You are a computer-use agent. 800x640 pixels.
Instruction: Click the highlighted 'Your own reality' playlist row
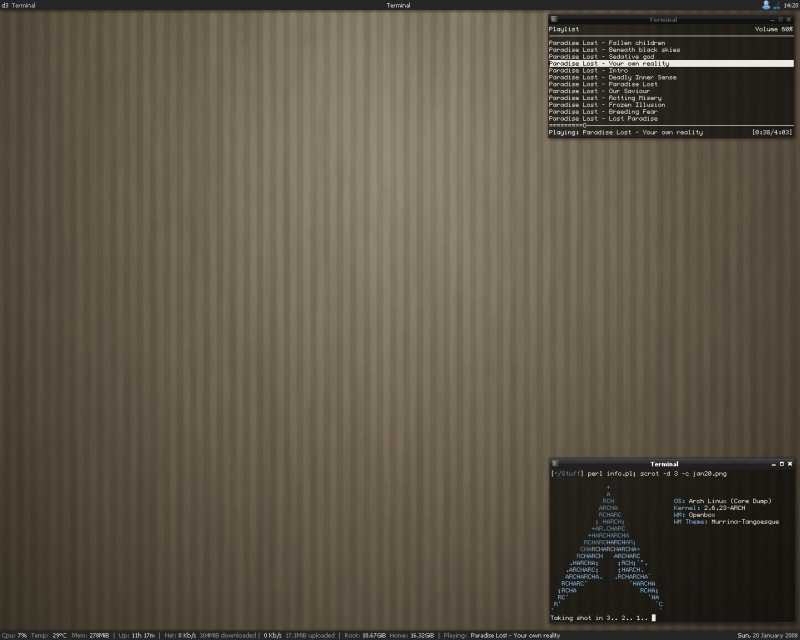coord(671,64)
